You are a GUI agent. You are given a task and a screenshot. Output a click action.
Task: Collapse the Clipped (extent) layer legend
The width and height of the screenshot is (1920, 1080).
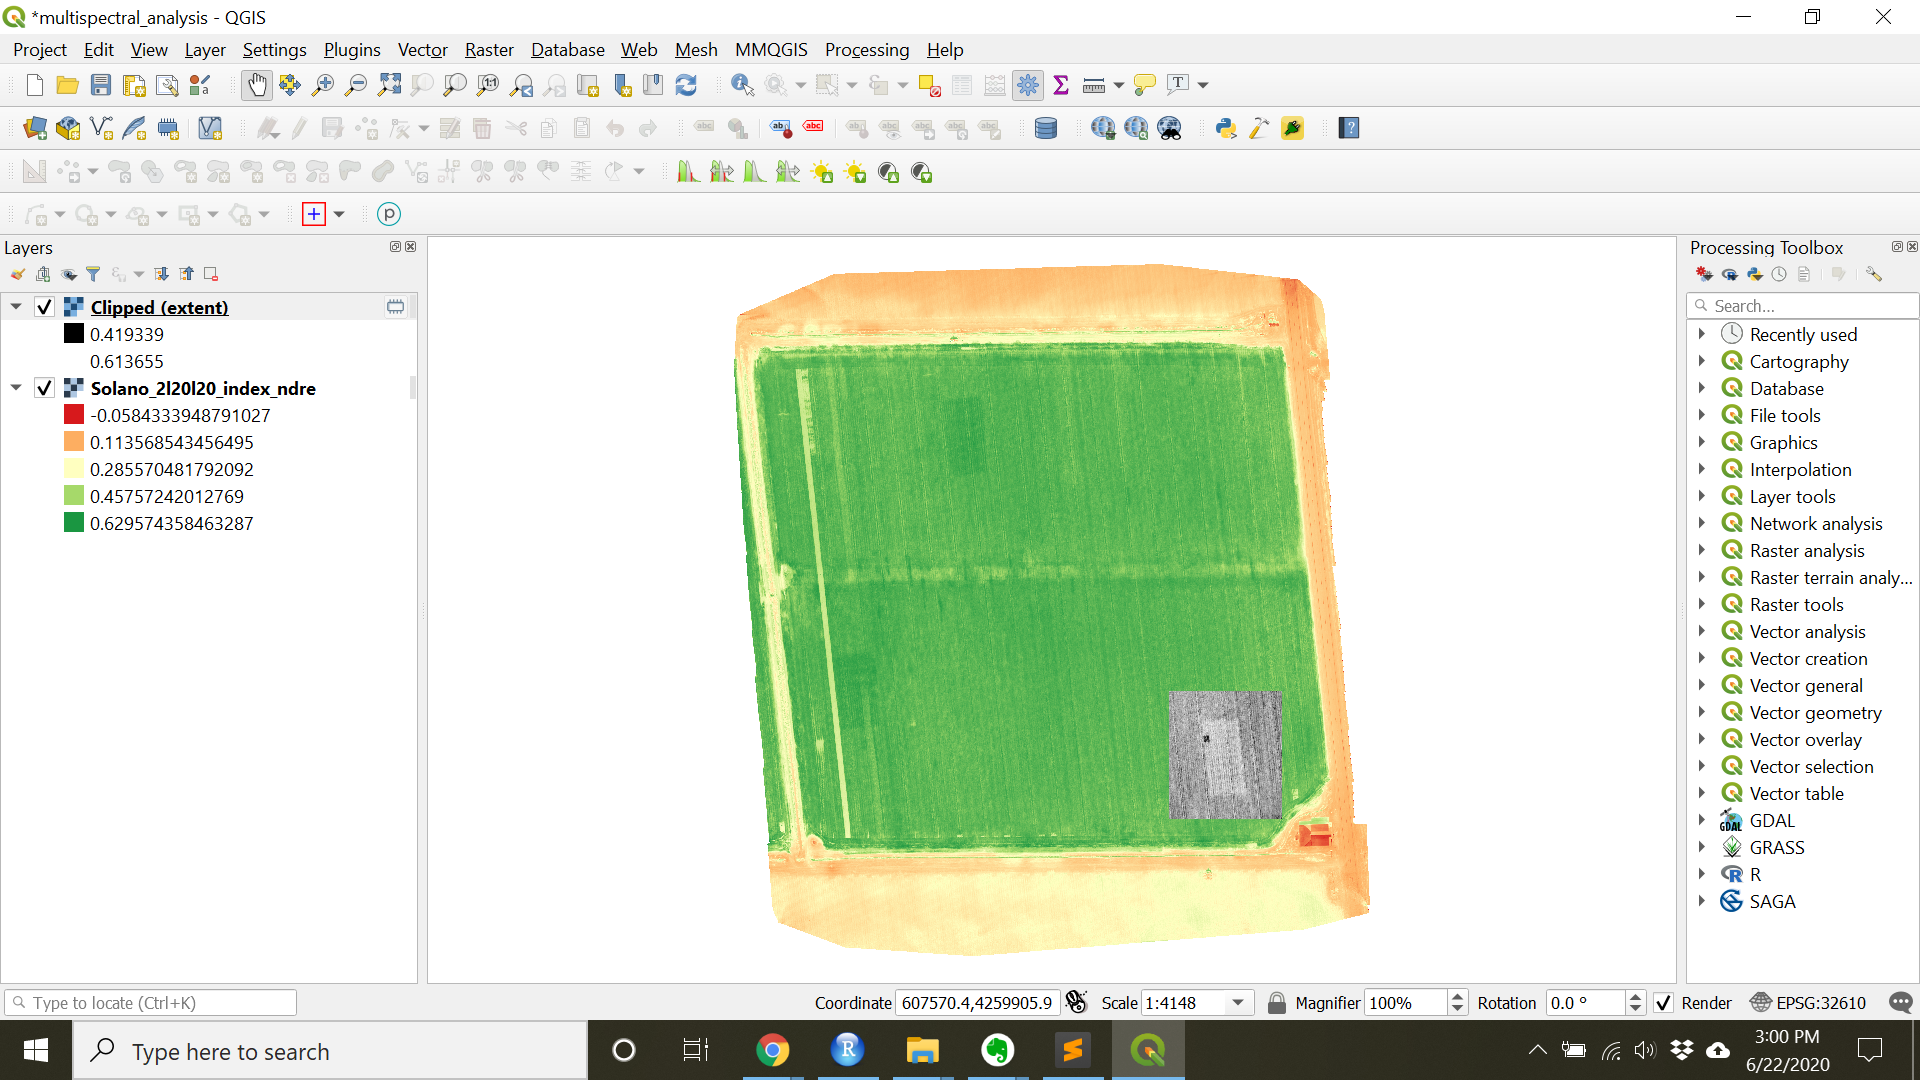[x=16, y=307]
